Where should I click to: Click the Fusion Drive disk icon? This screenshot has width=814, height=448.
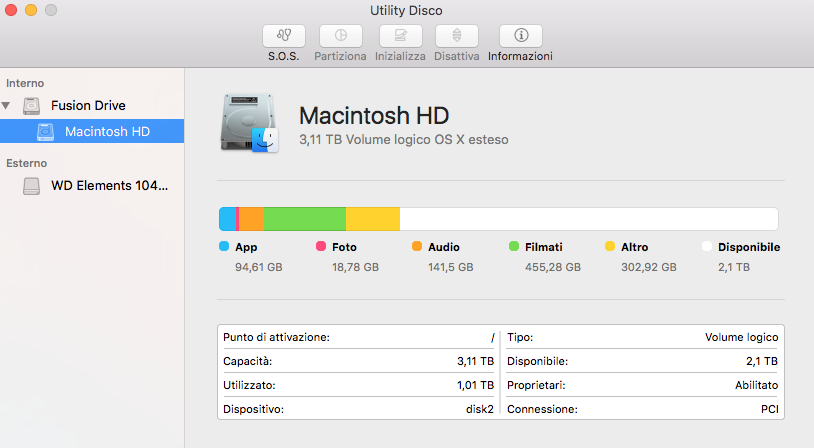(31, 106)
